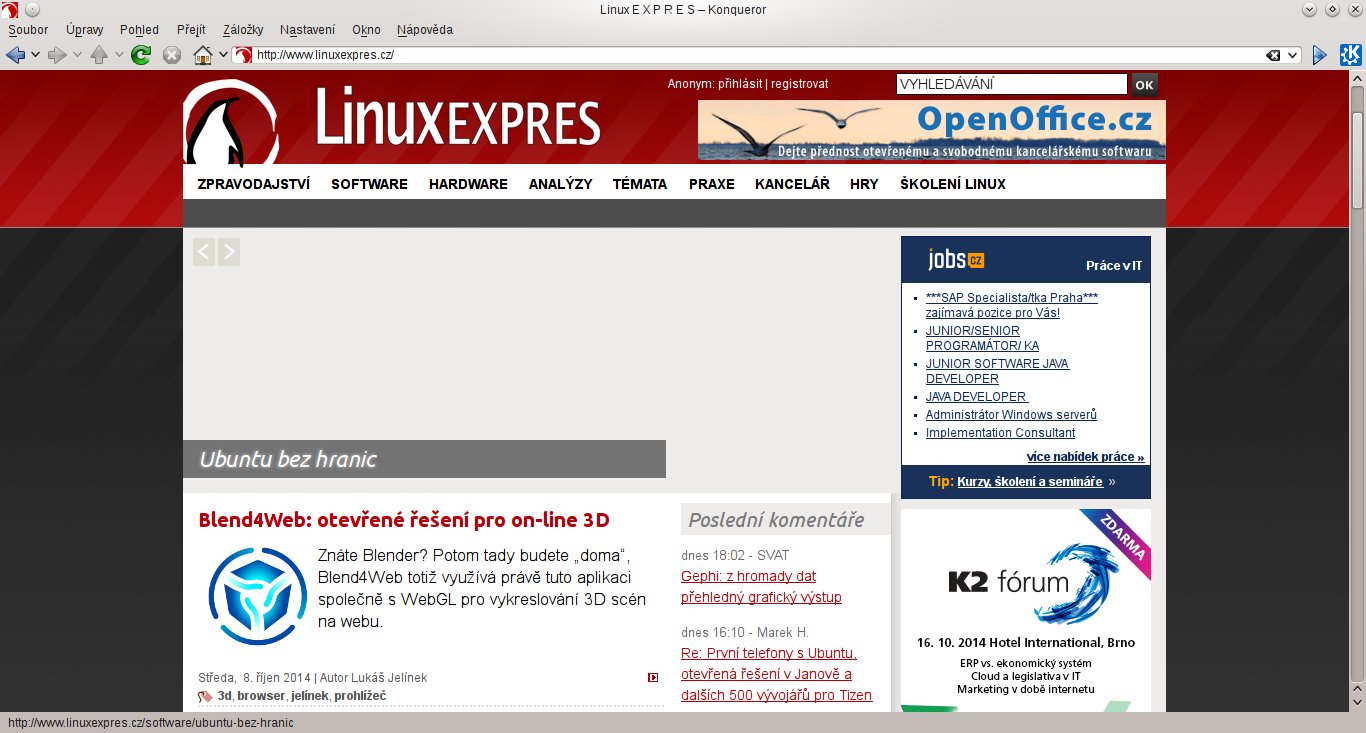Open the ZPRAVODAJSTVÍ section
This screenshot has height=733, width=1366.
point(254,184)
